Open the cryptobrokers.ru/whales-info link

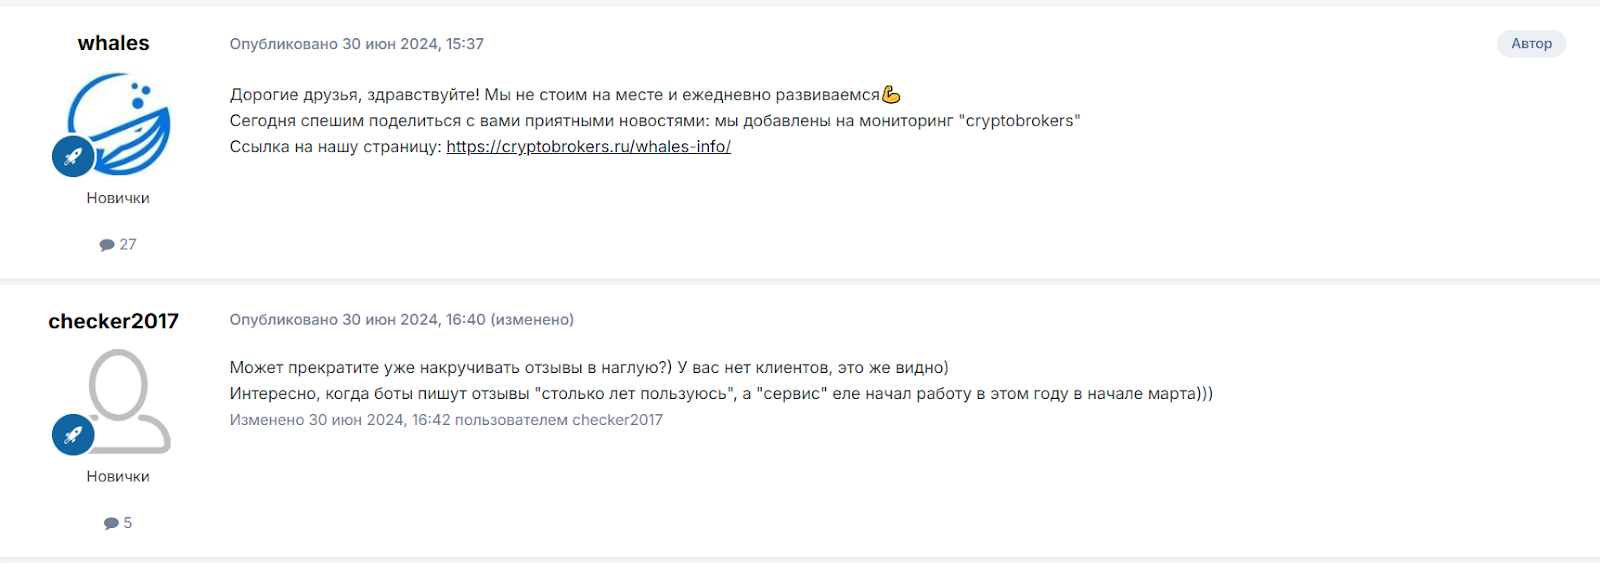588,146
